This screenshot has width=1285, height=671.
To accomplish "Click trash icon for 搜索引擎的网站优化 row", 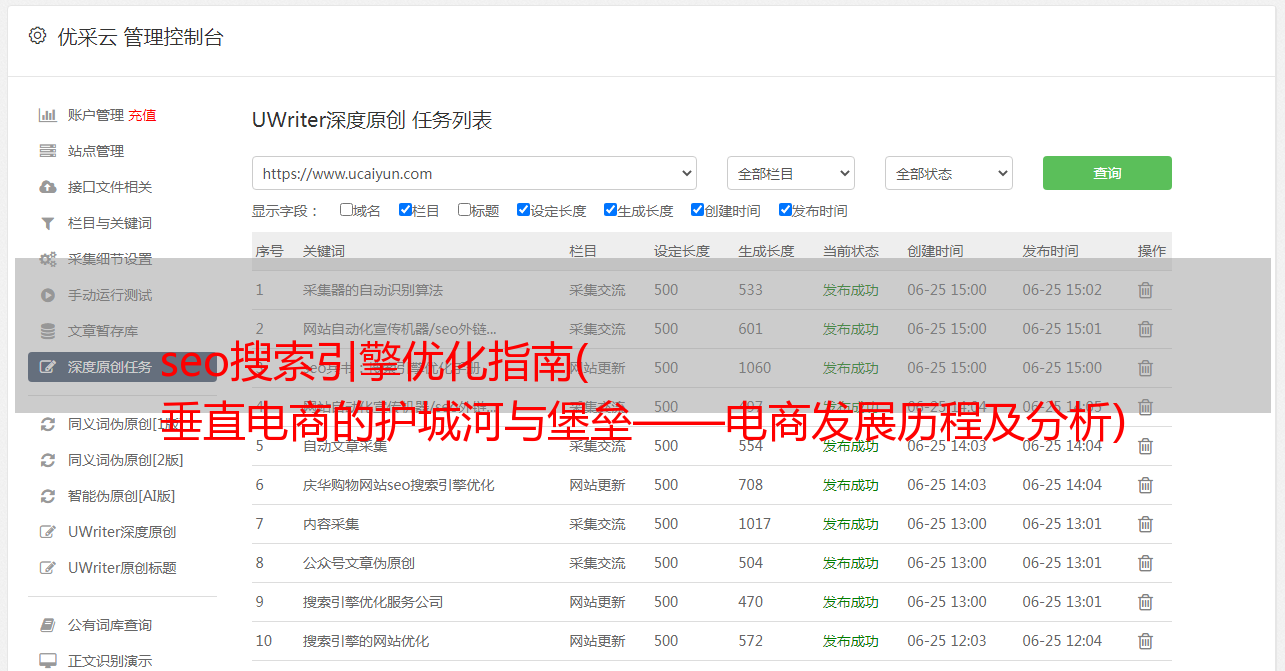I will [1145, 641].
